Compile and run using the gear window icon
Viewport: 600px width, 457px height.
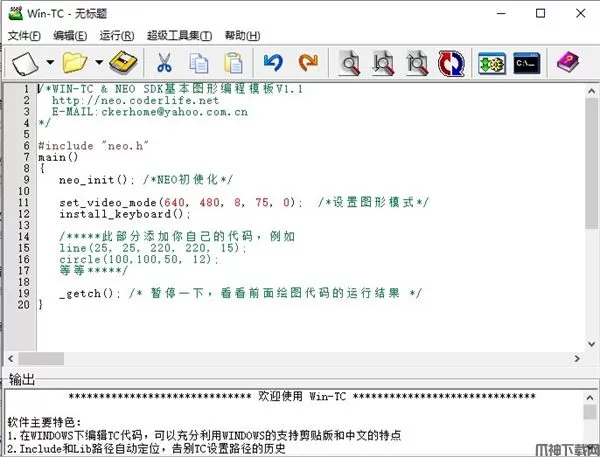click(492, 64)
